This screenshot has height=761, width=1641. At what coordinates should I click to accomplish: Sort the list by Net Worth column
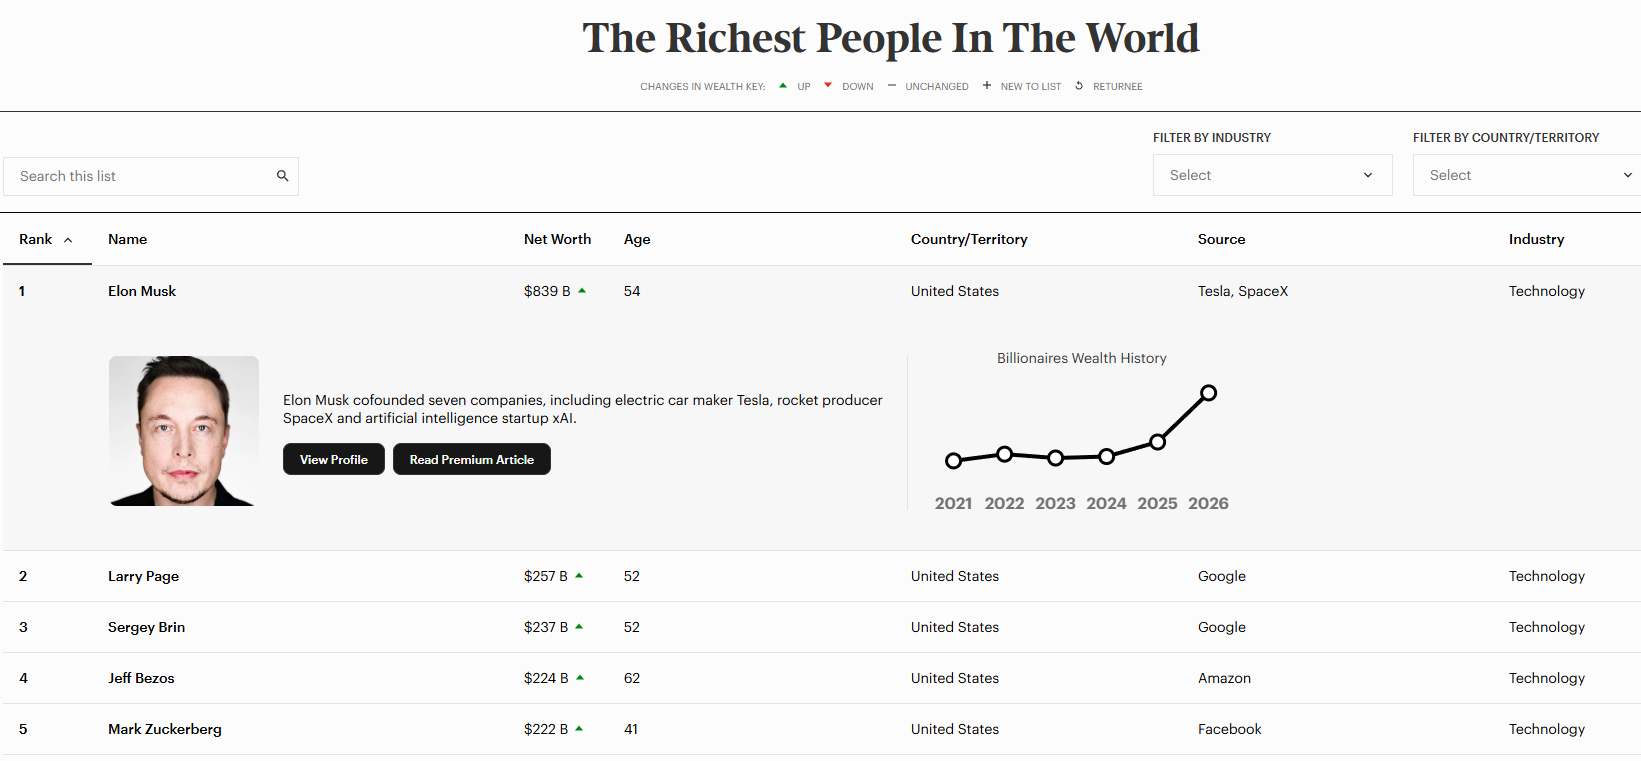[x=557, y=239]
